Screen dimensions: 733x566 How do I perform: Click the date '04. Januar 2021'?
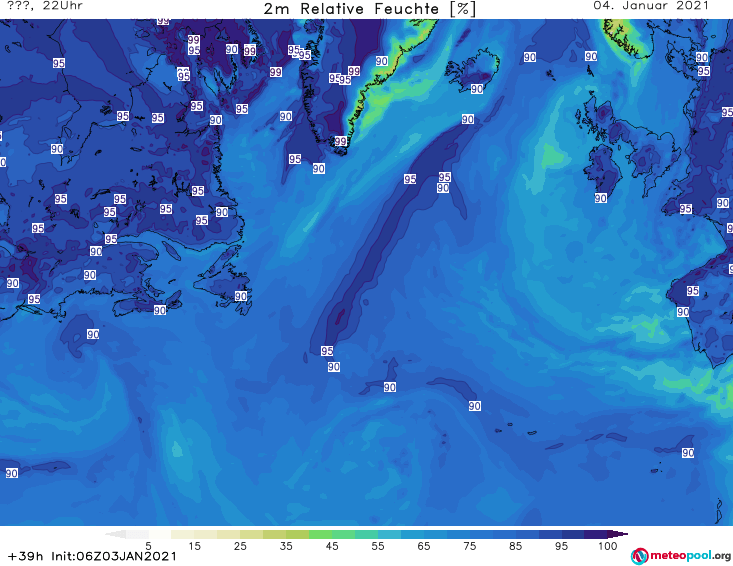[651, 6]
